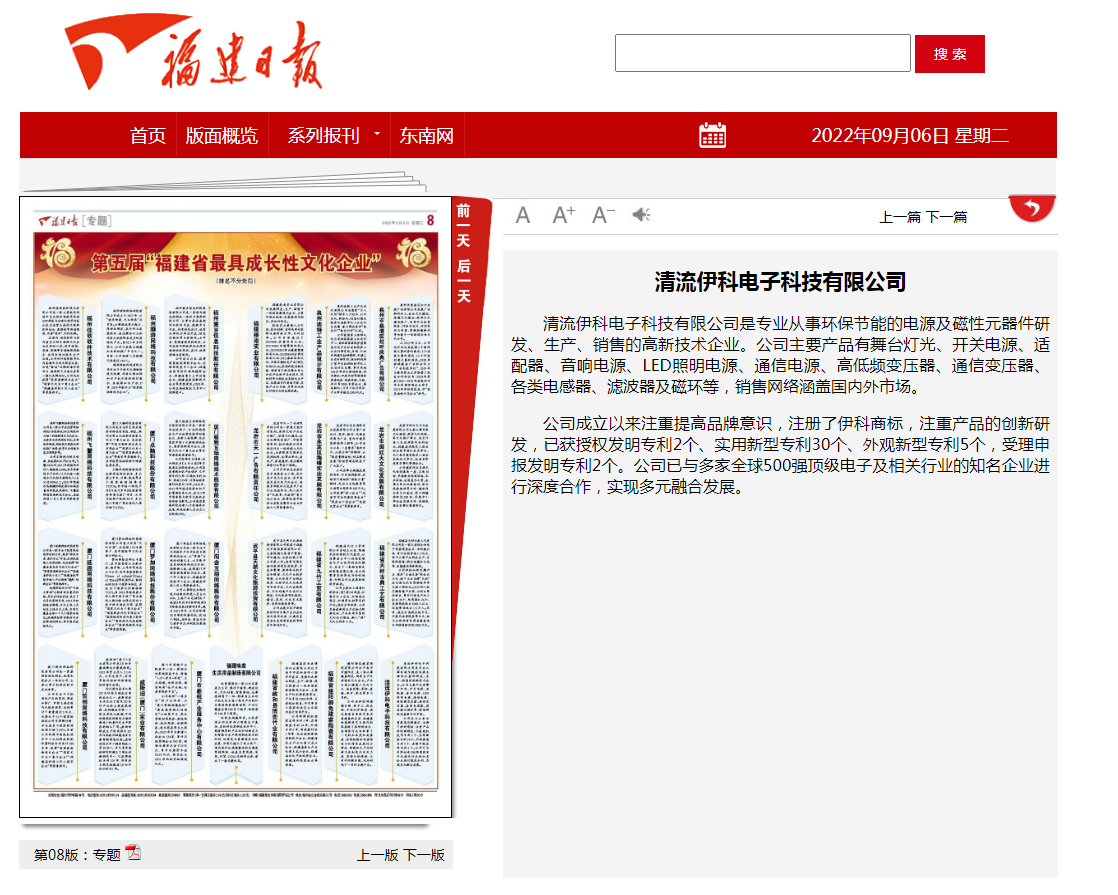Click the 第五届 headline on the page preview
The height and width of the screenshot is (895, 1118).
235,263
